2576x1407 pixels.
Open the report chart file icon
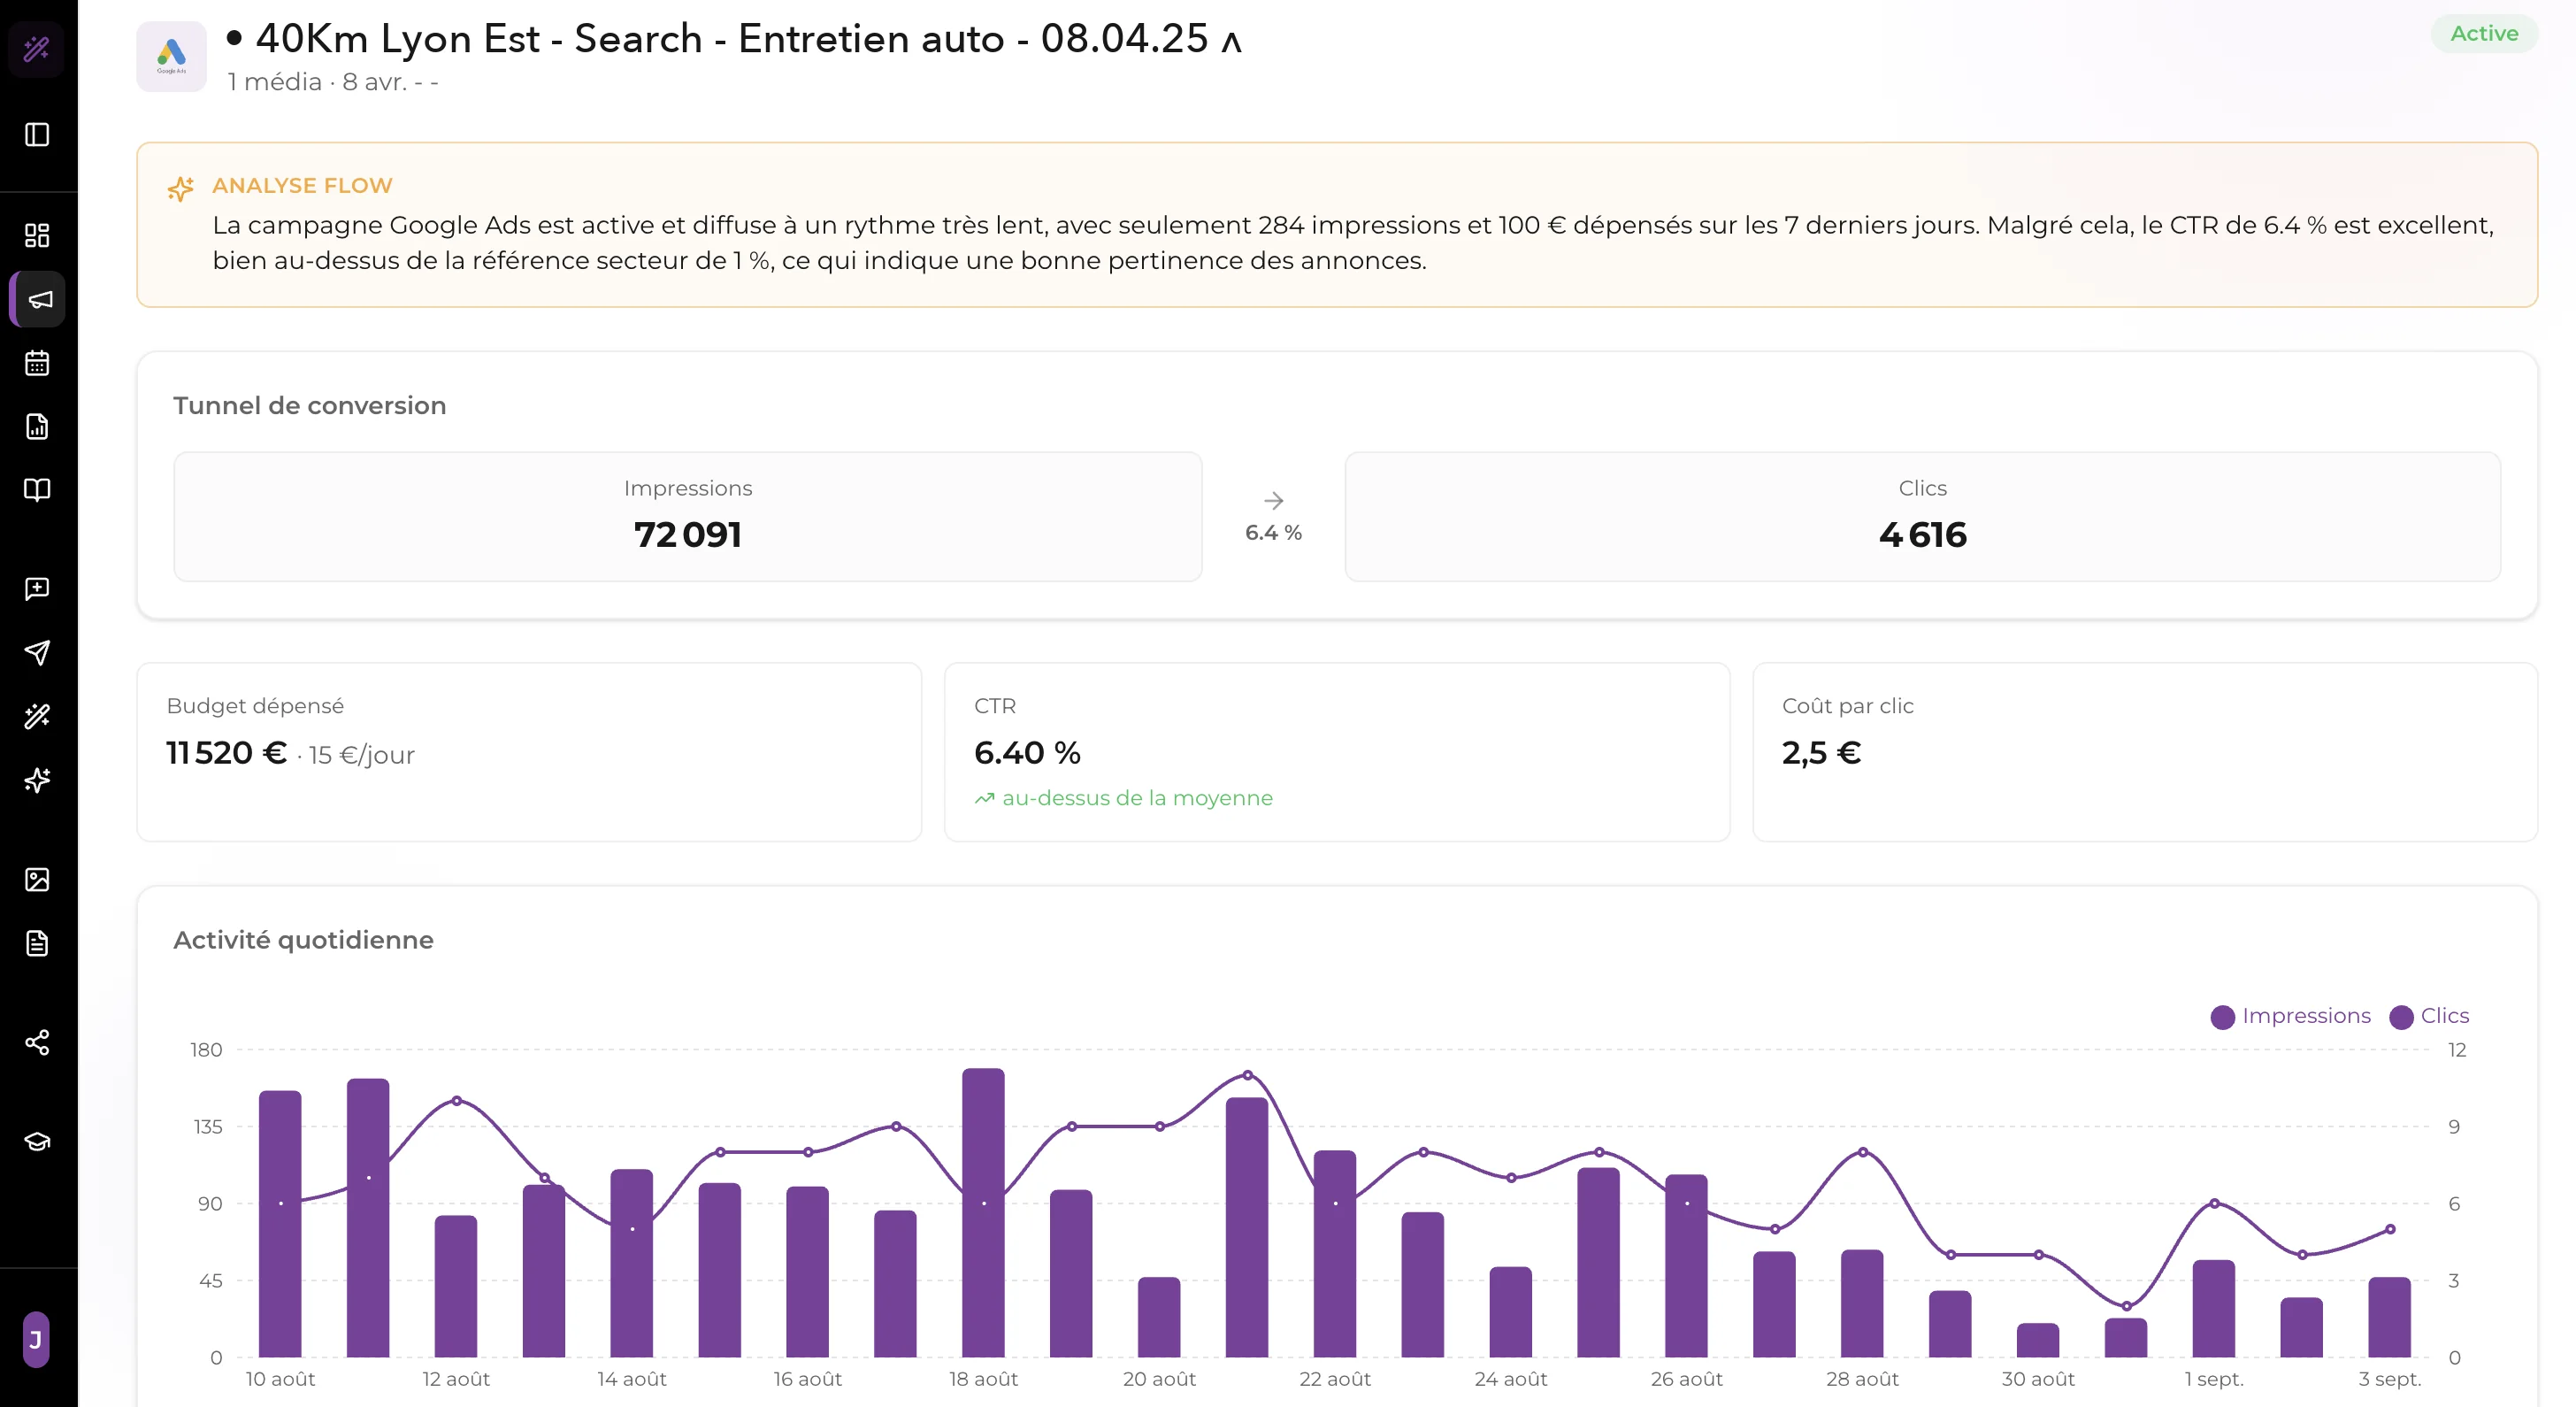coord(37,427)
